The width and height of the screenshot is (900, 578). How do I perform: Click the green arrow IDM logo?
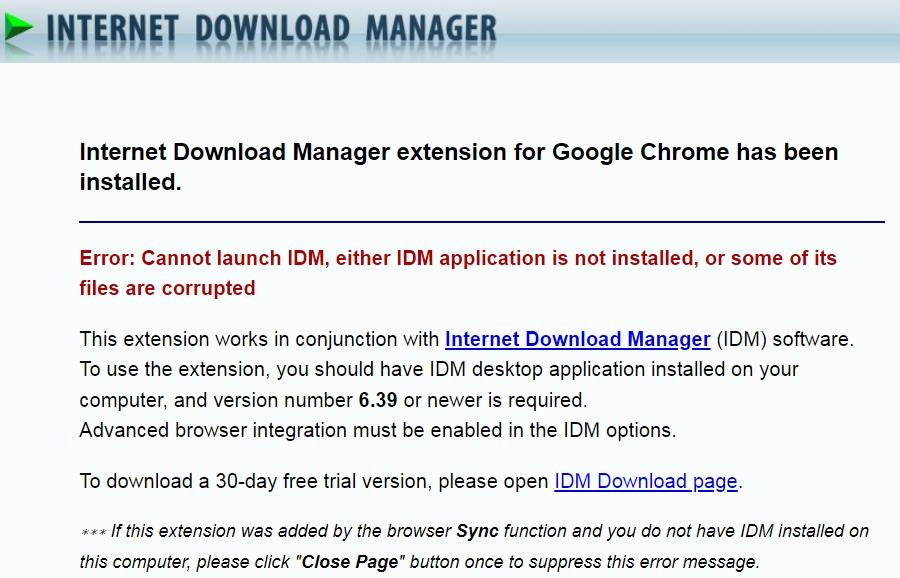click(x=17, y=28)
